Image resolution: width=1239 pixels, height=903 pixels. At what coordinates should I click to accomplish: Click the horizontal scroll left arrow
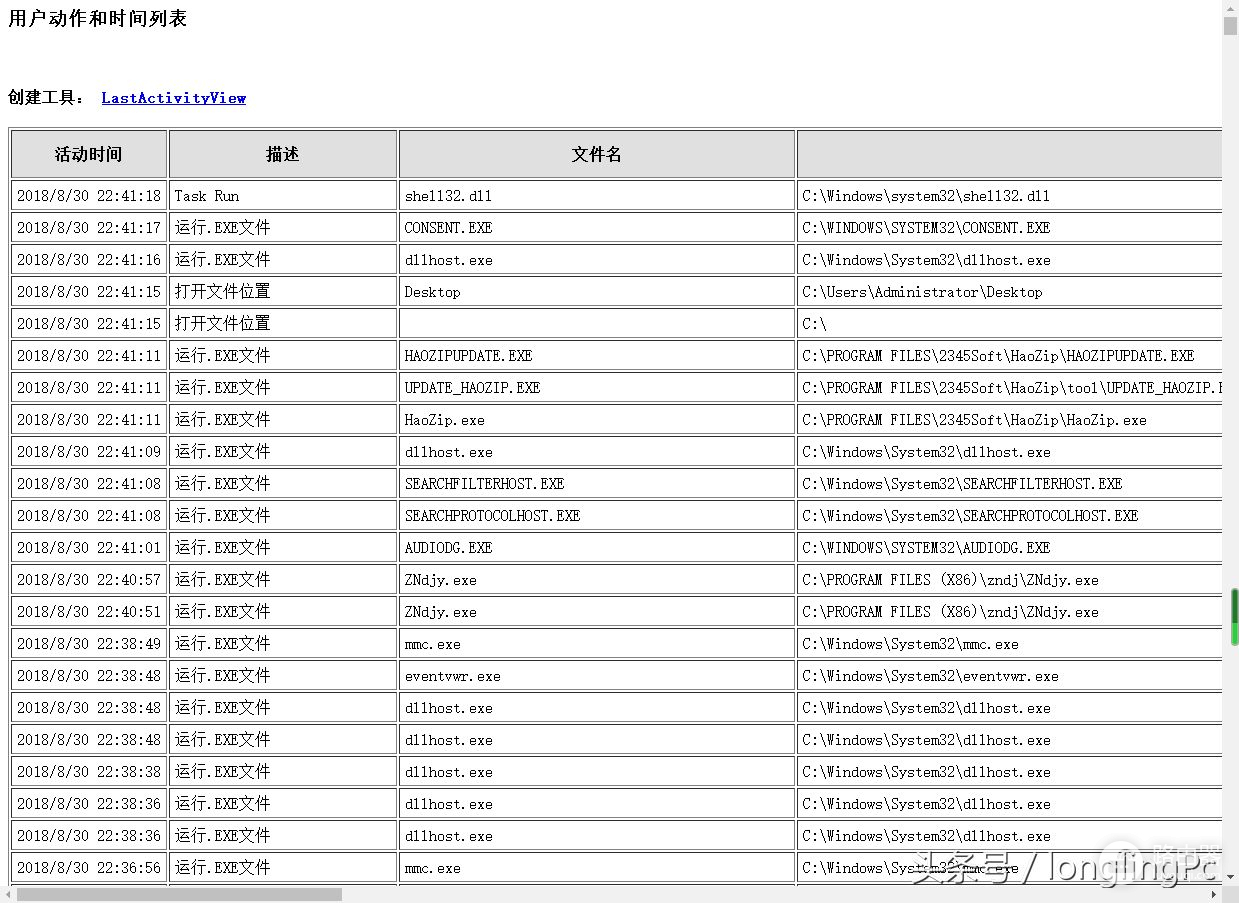pos(8,894)
